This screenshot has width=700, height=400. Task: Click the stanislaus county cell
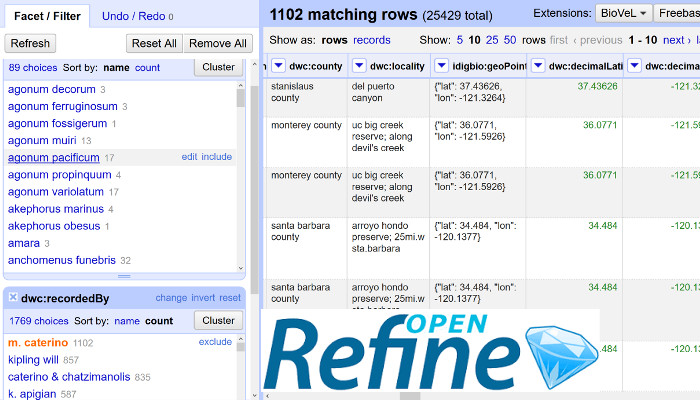coord(307,97)
